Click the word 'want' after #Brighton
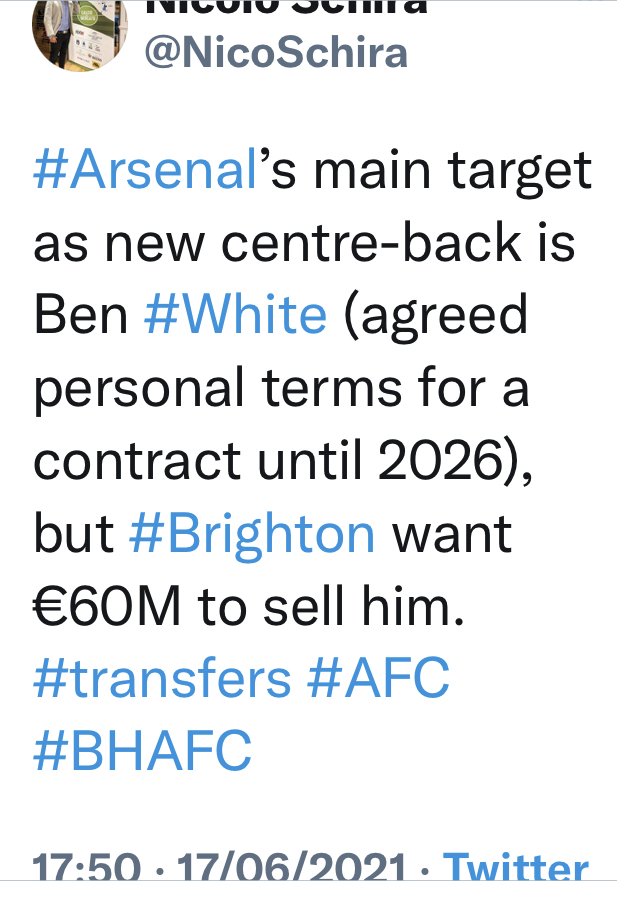This screenshot has width=617, height=897. coord(452,535)
